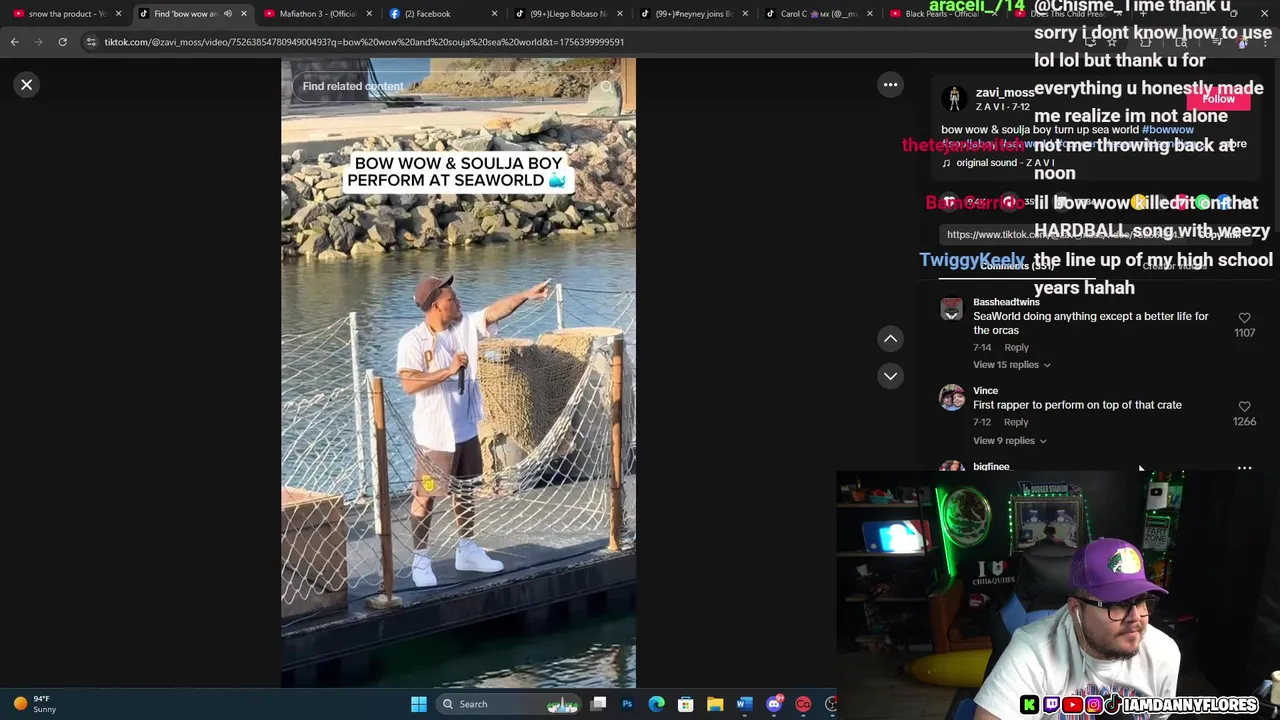Switch to the Carol C TikTok tab
The width and height of the screenshot is (1280, 720).
(818, 14)
